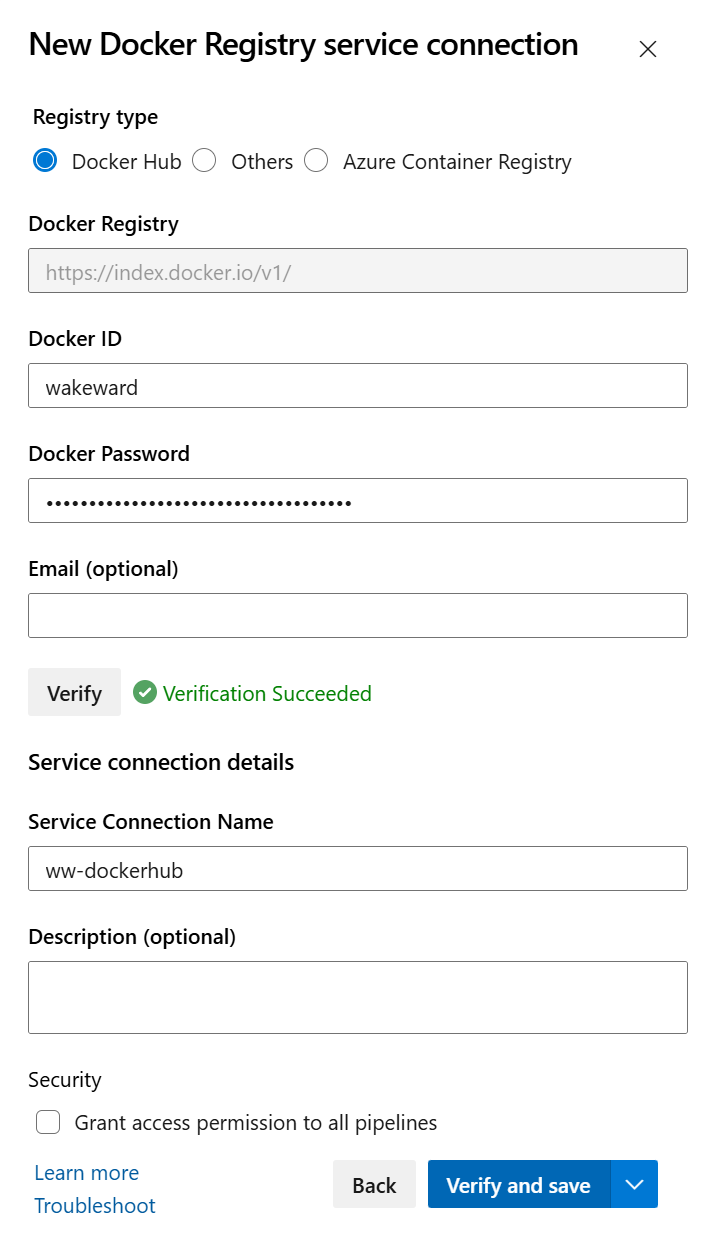Open the Troubleshoot link
The height and width of the screenshot is (1239, 714).
(x=94, y=1206)
